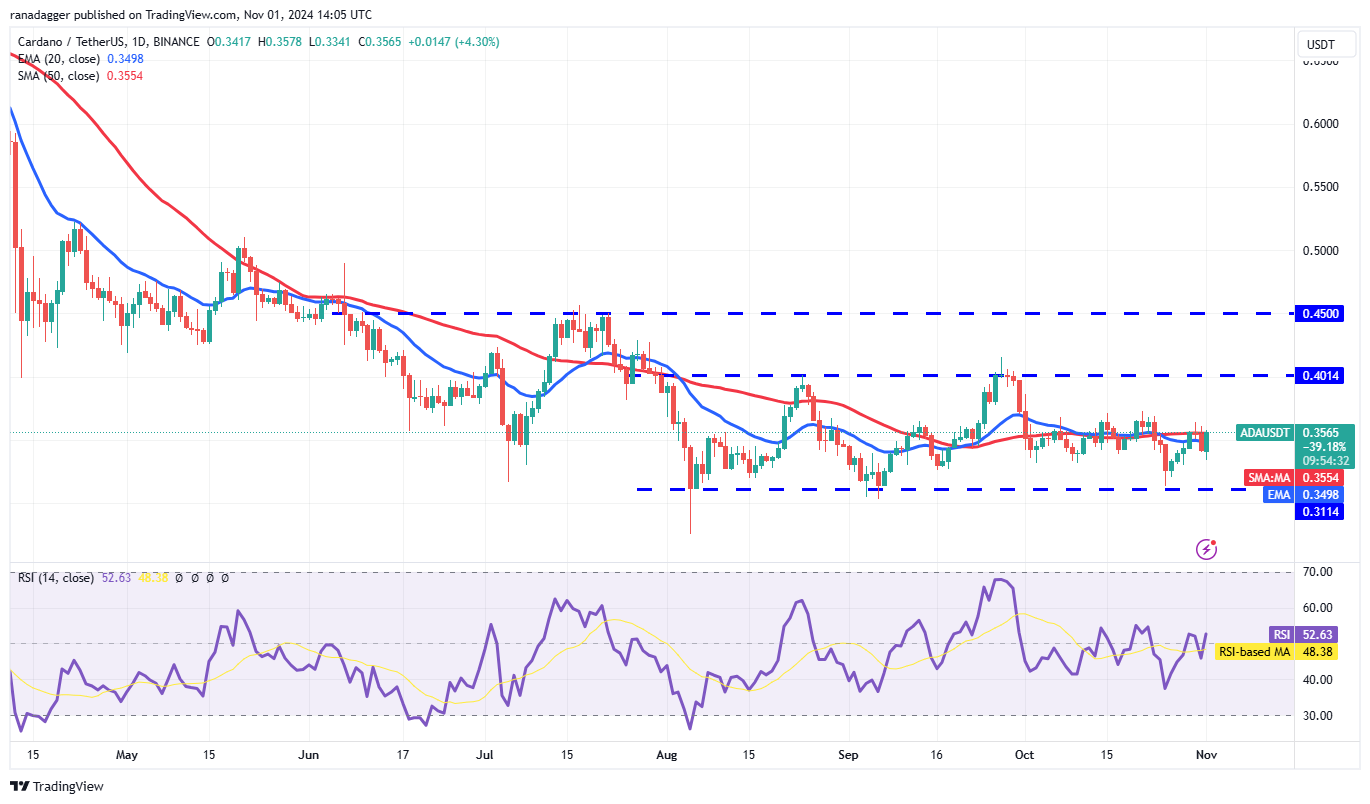The width and height of the screenshot is (1370, 804).
Task: Click the Jun label on time axis
Action: coord(309,753)
